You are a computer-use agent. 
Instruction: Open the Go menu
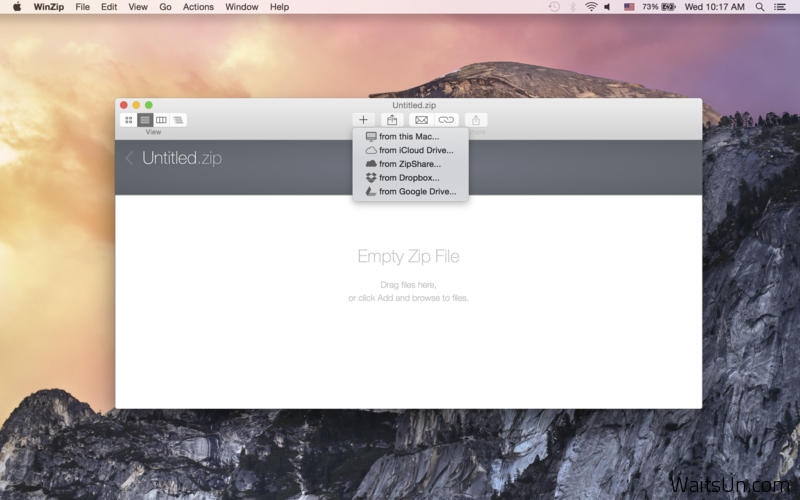(165, 7)
